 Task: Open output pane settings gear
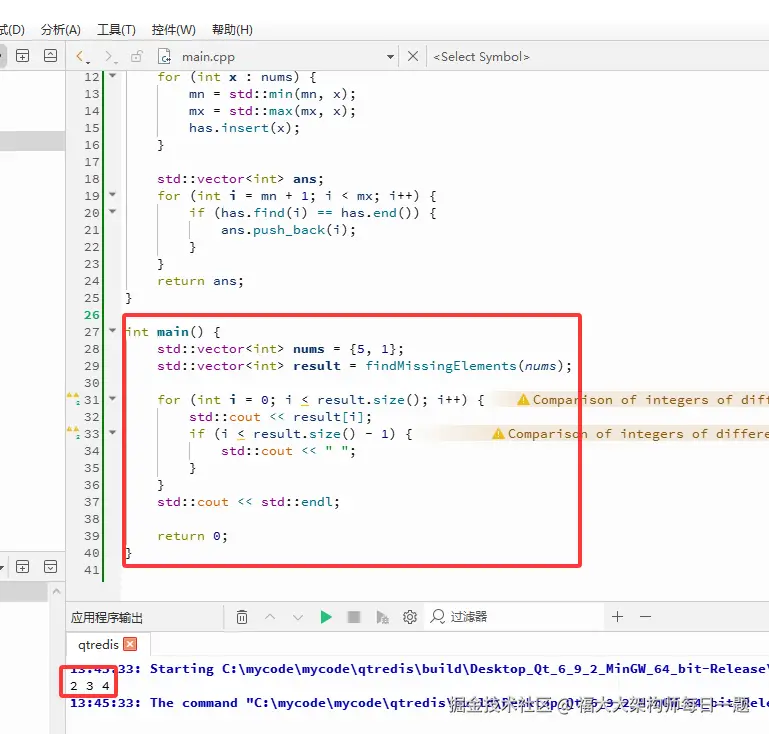click(410, 617)
